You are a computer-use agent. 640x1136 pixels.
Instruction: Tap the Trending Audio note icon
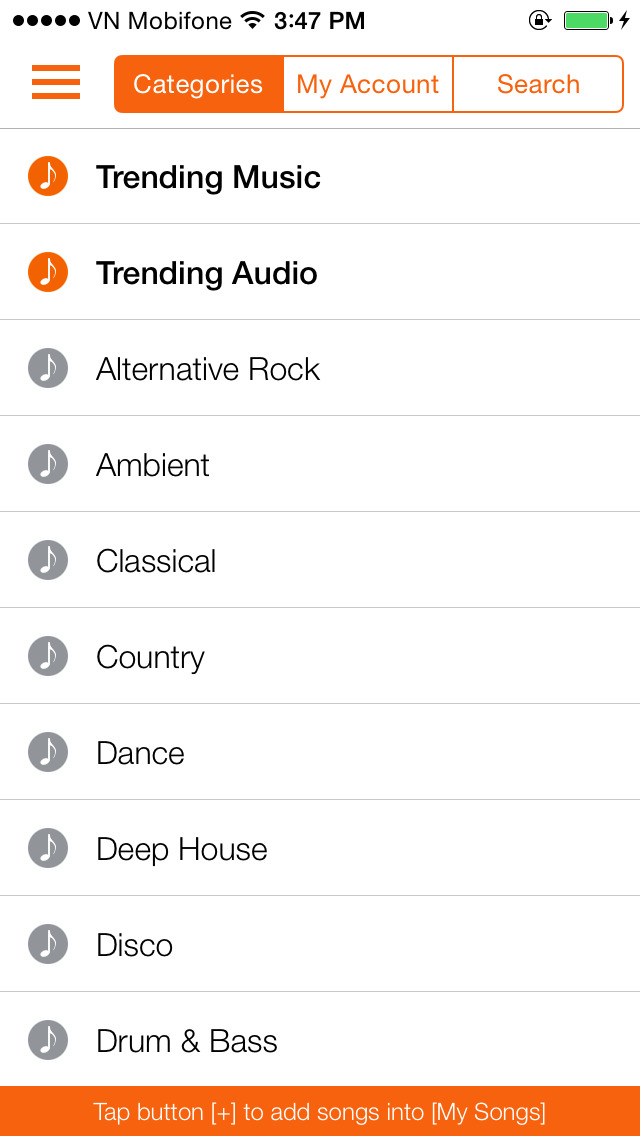(x=48, y=272)
